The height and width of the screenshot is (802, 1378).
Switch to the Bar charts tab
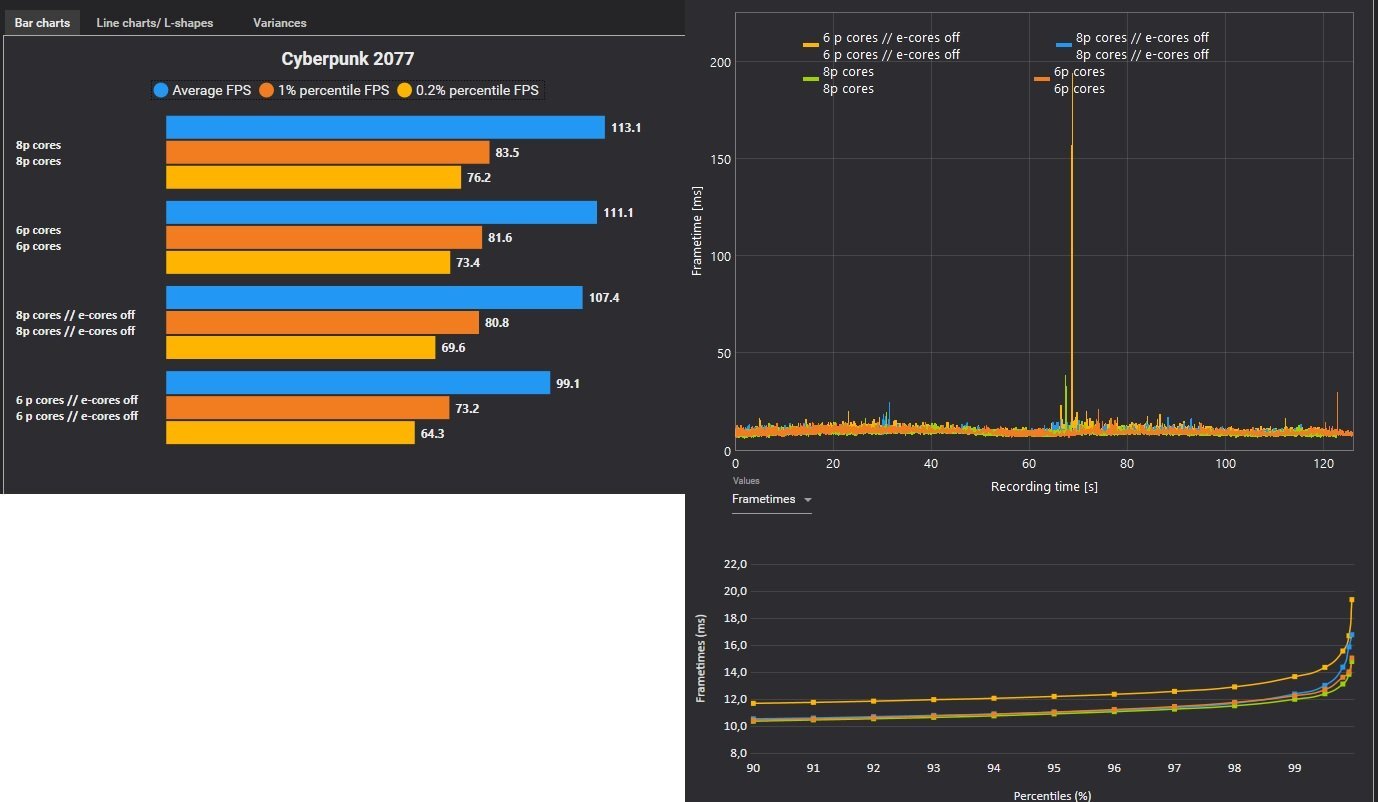[42, 22]
